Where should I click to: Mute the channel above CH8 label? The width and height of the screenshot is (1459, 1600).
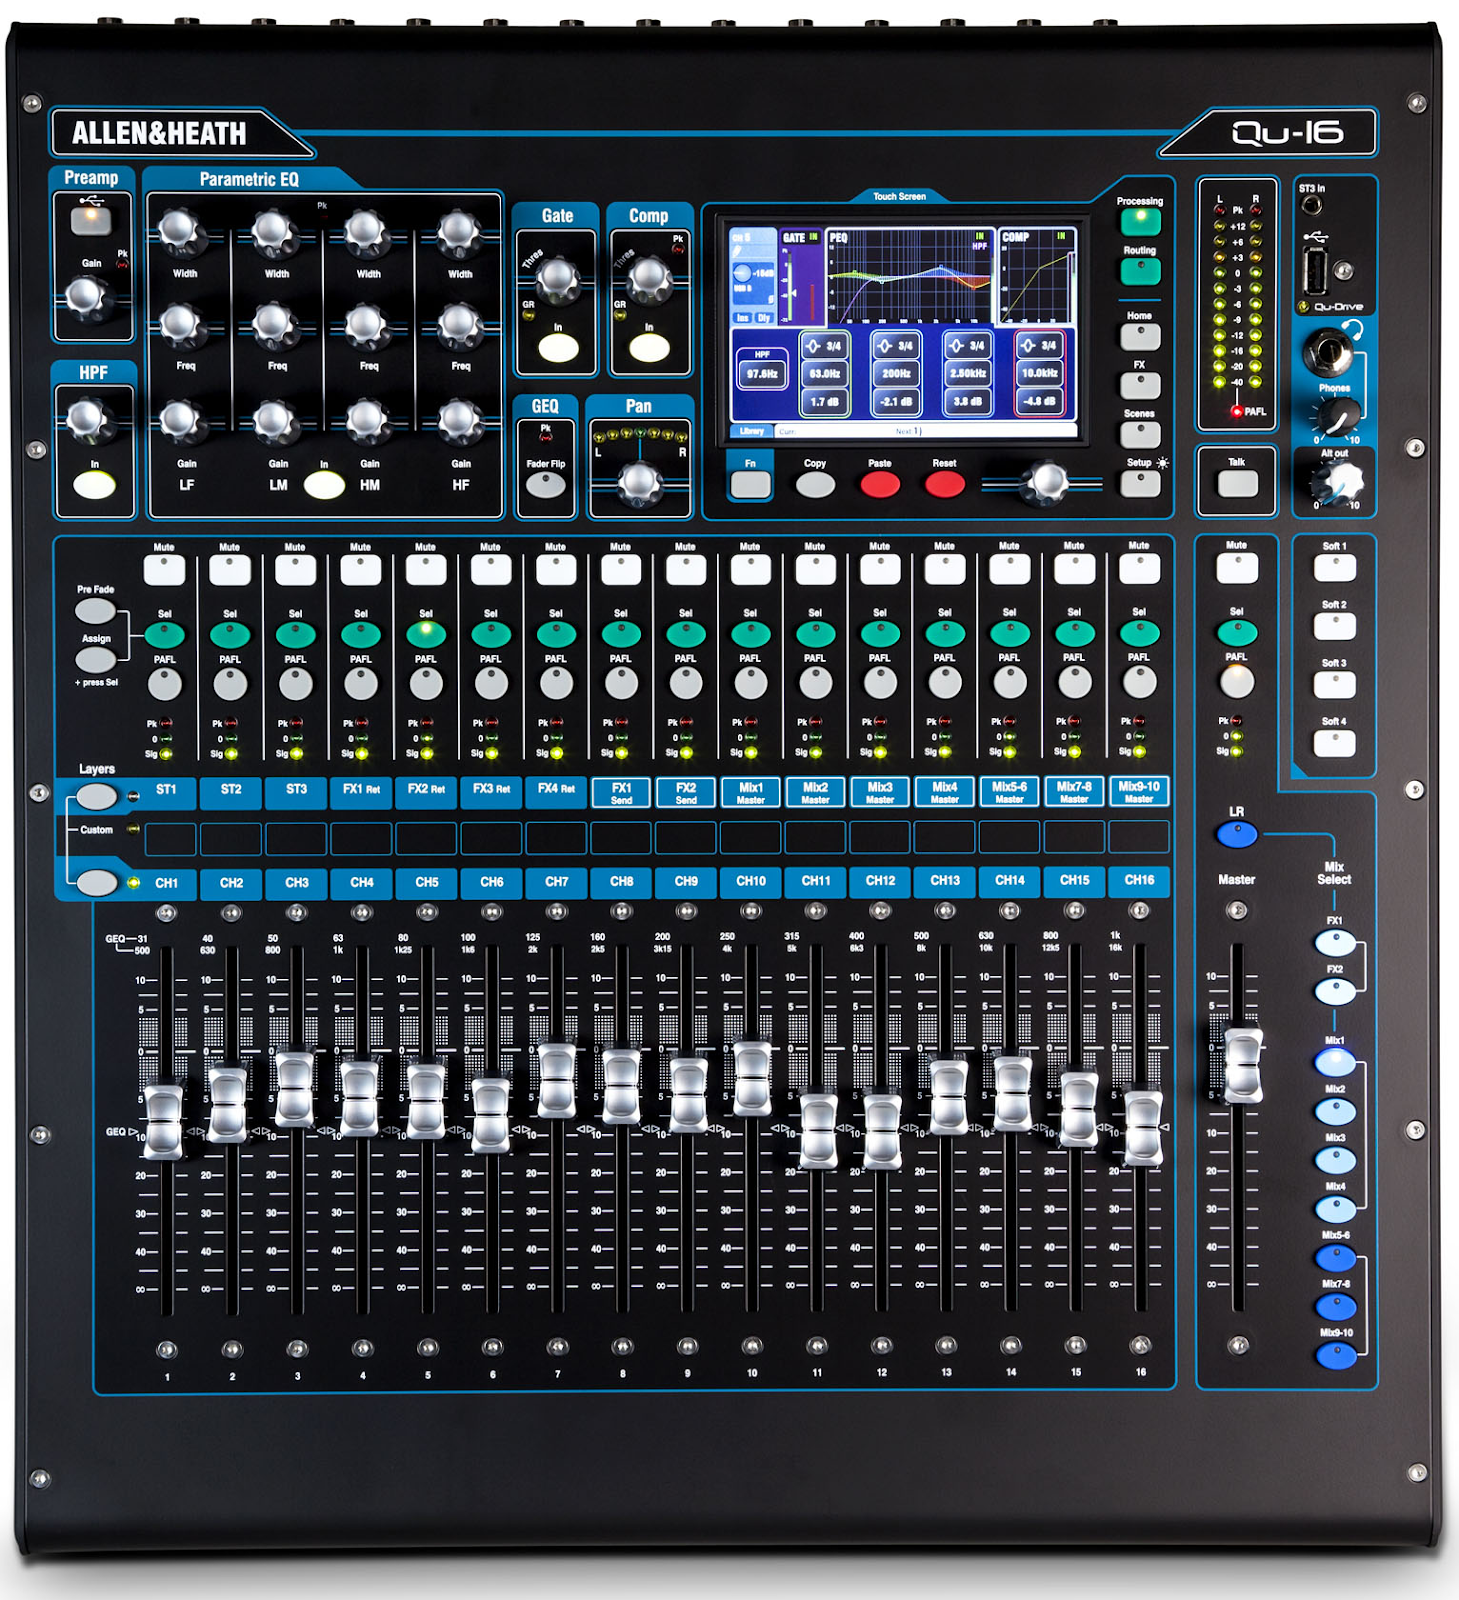click(620, 570)
